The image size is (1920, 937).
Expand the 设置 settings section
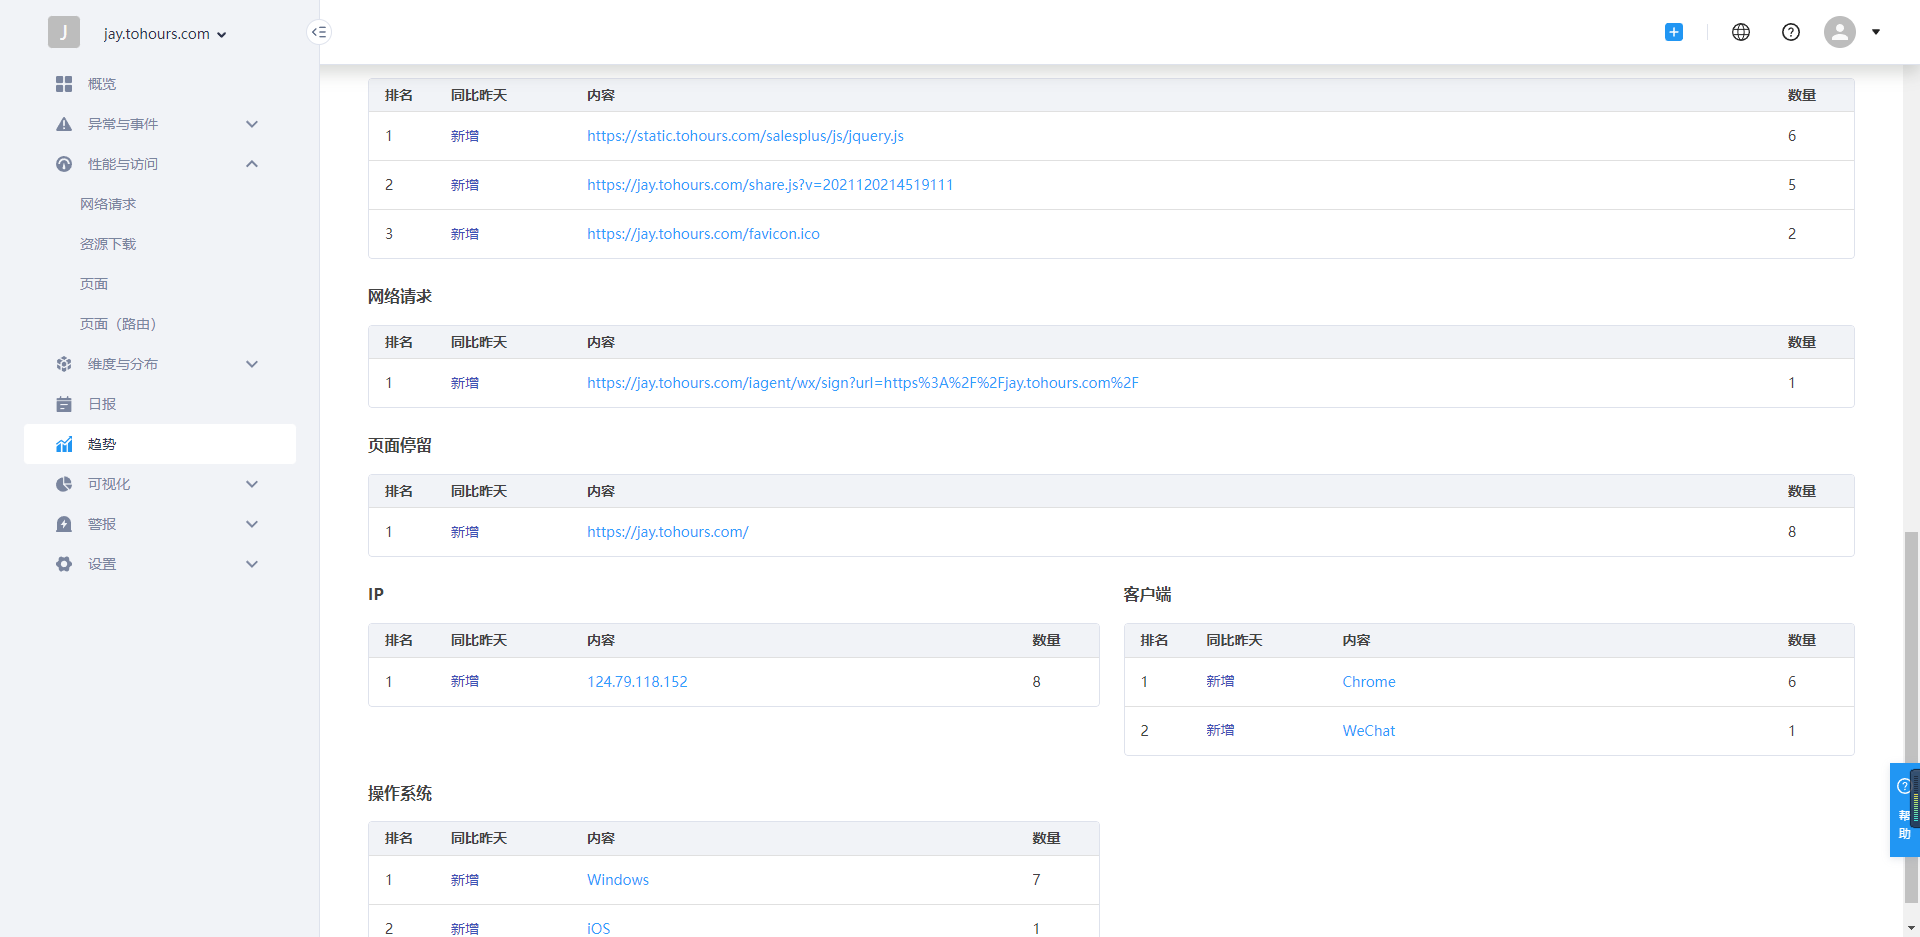[252, 564]
